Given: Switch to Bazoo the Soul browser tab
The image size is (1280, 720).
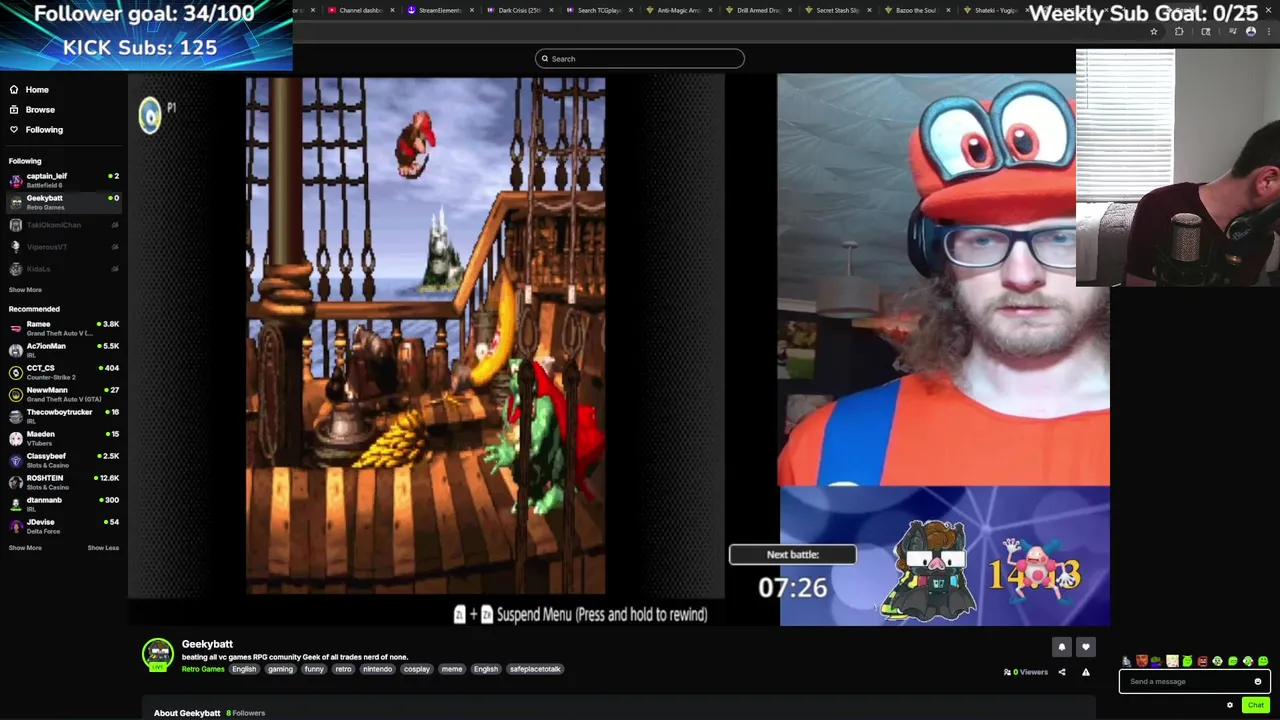Looking at the screenshot, I should (916, 10).
